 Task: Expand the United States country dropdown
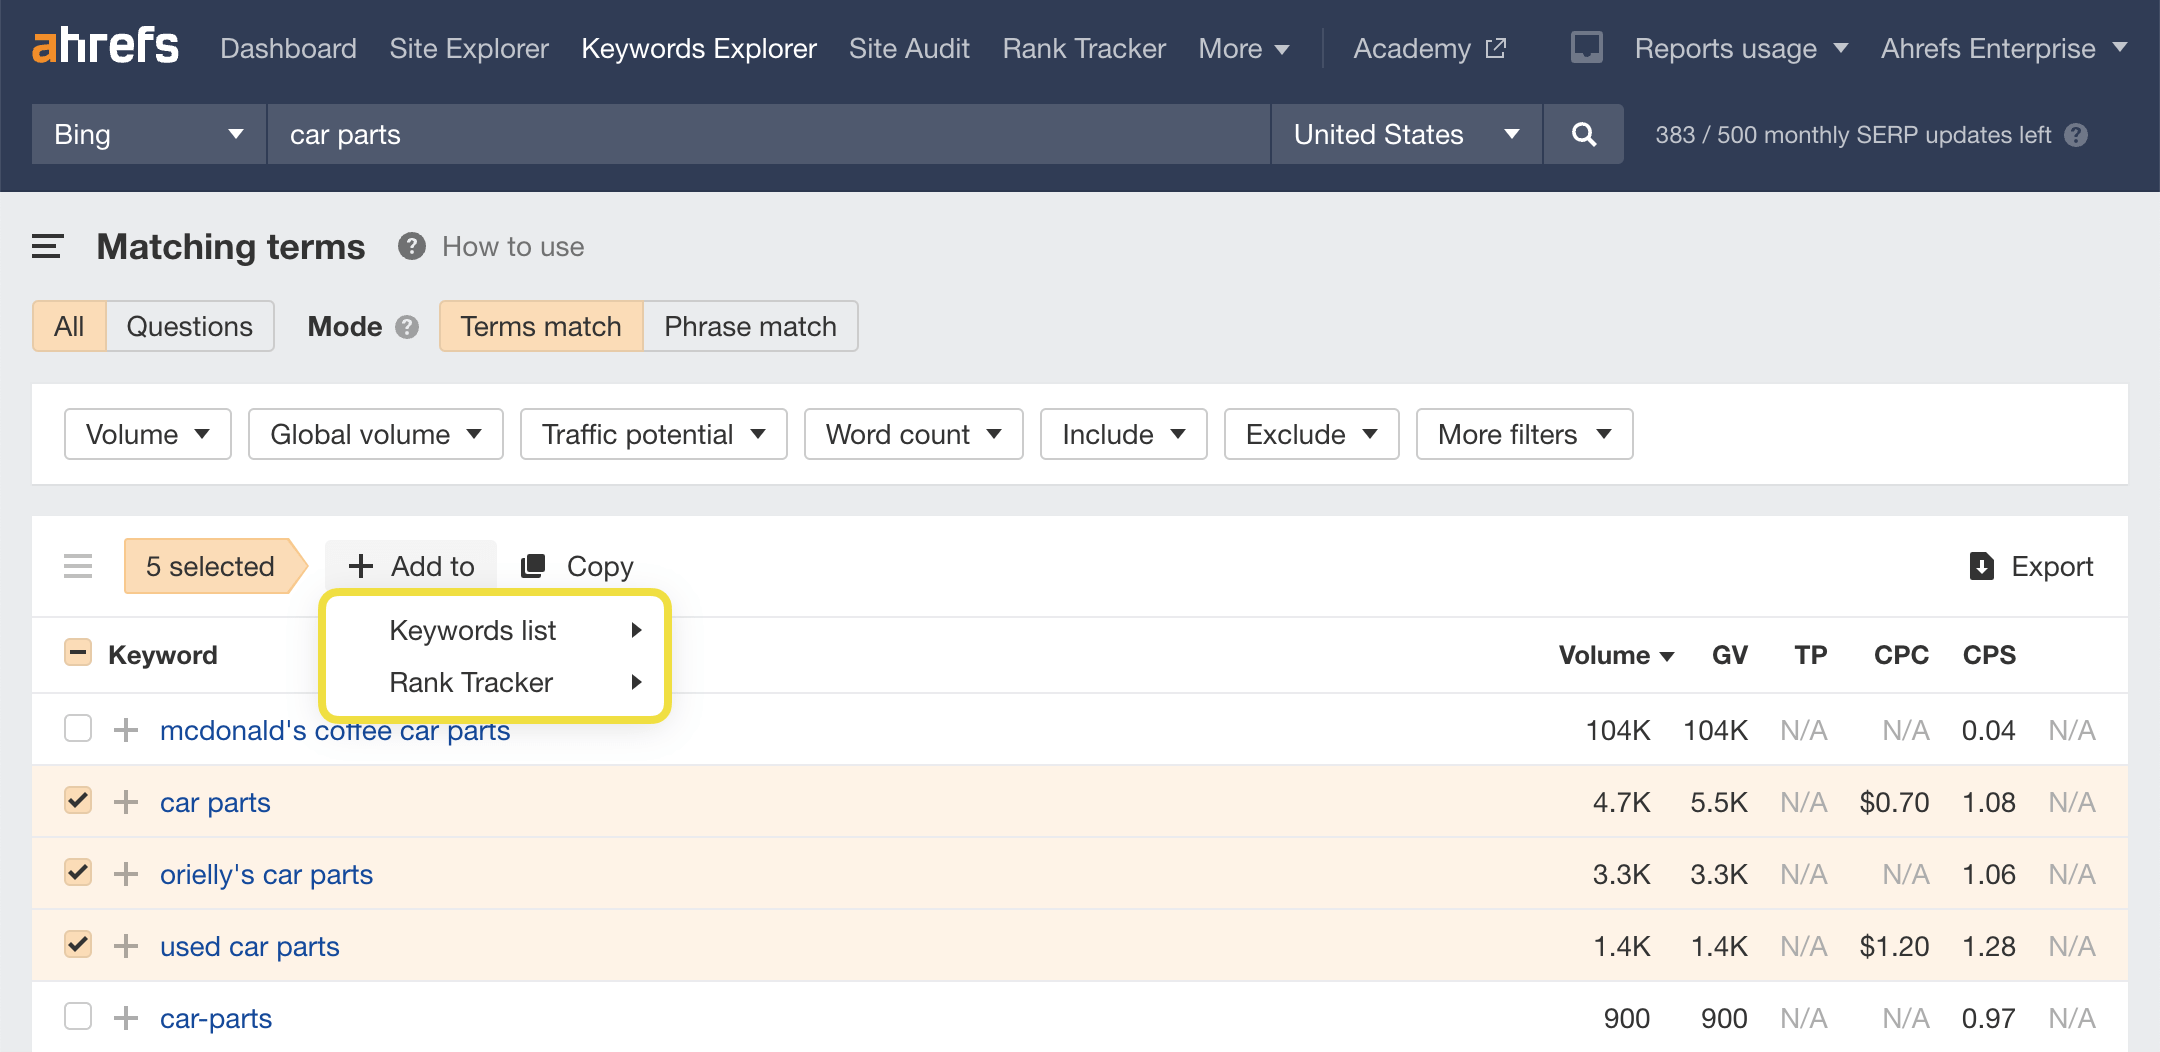(x=1405, y=134)
